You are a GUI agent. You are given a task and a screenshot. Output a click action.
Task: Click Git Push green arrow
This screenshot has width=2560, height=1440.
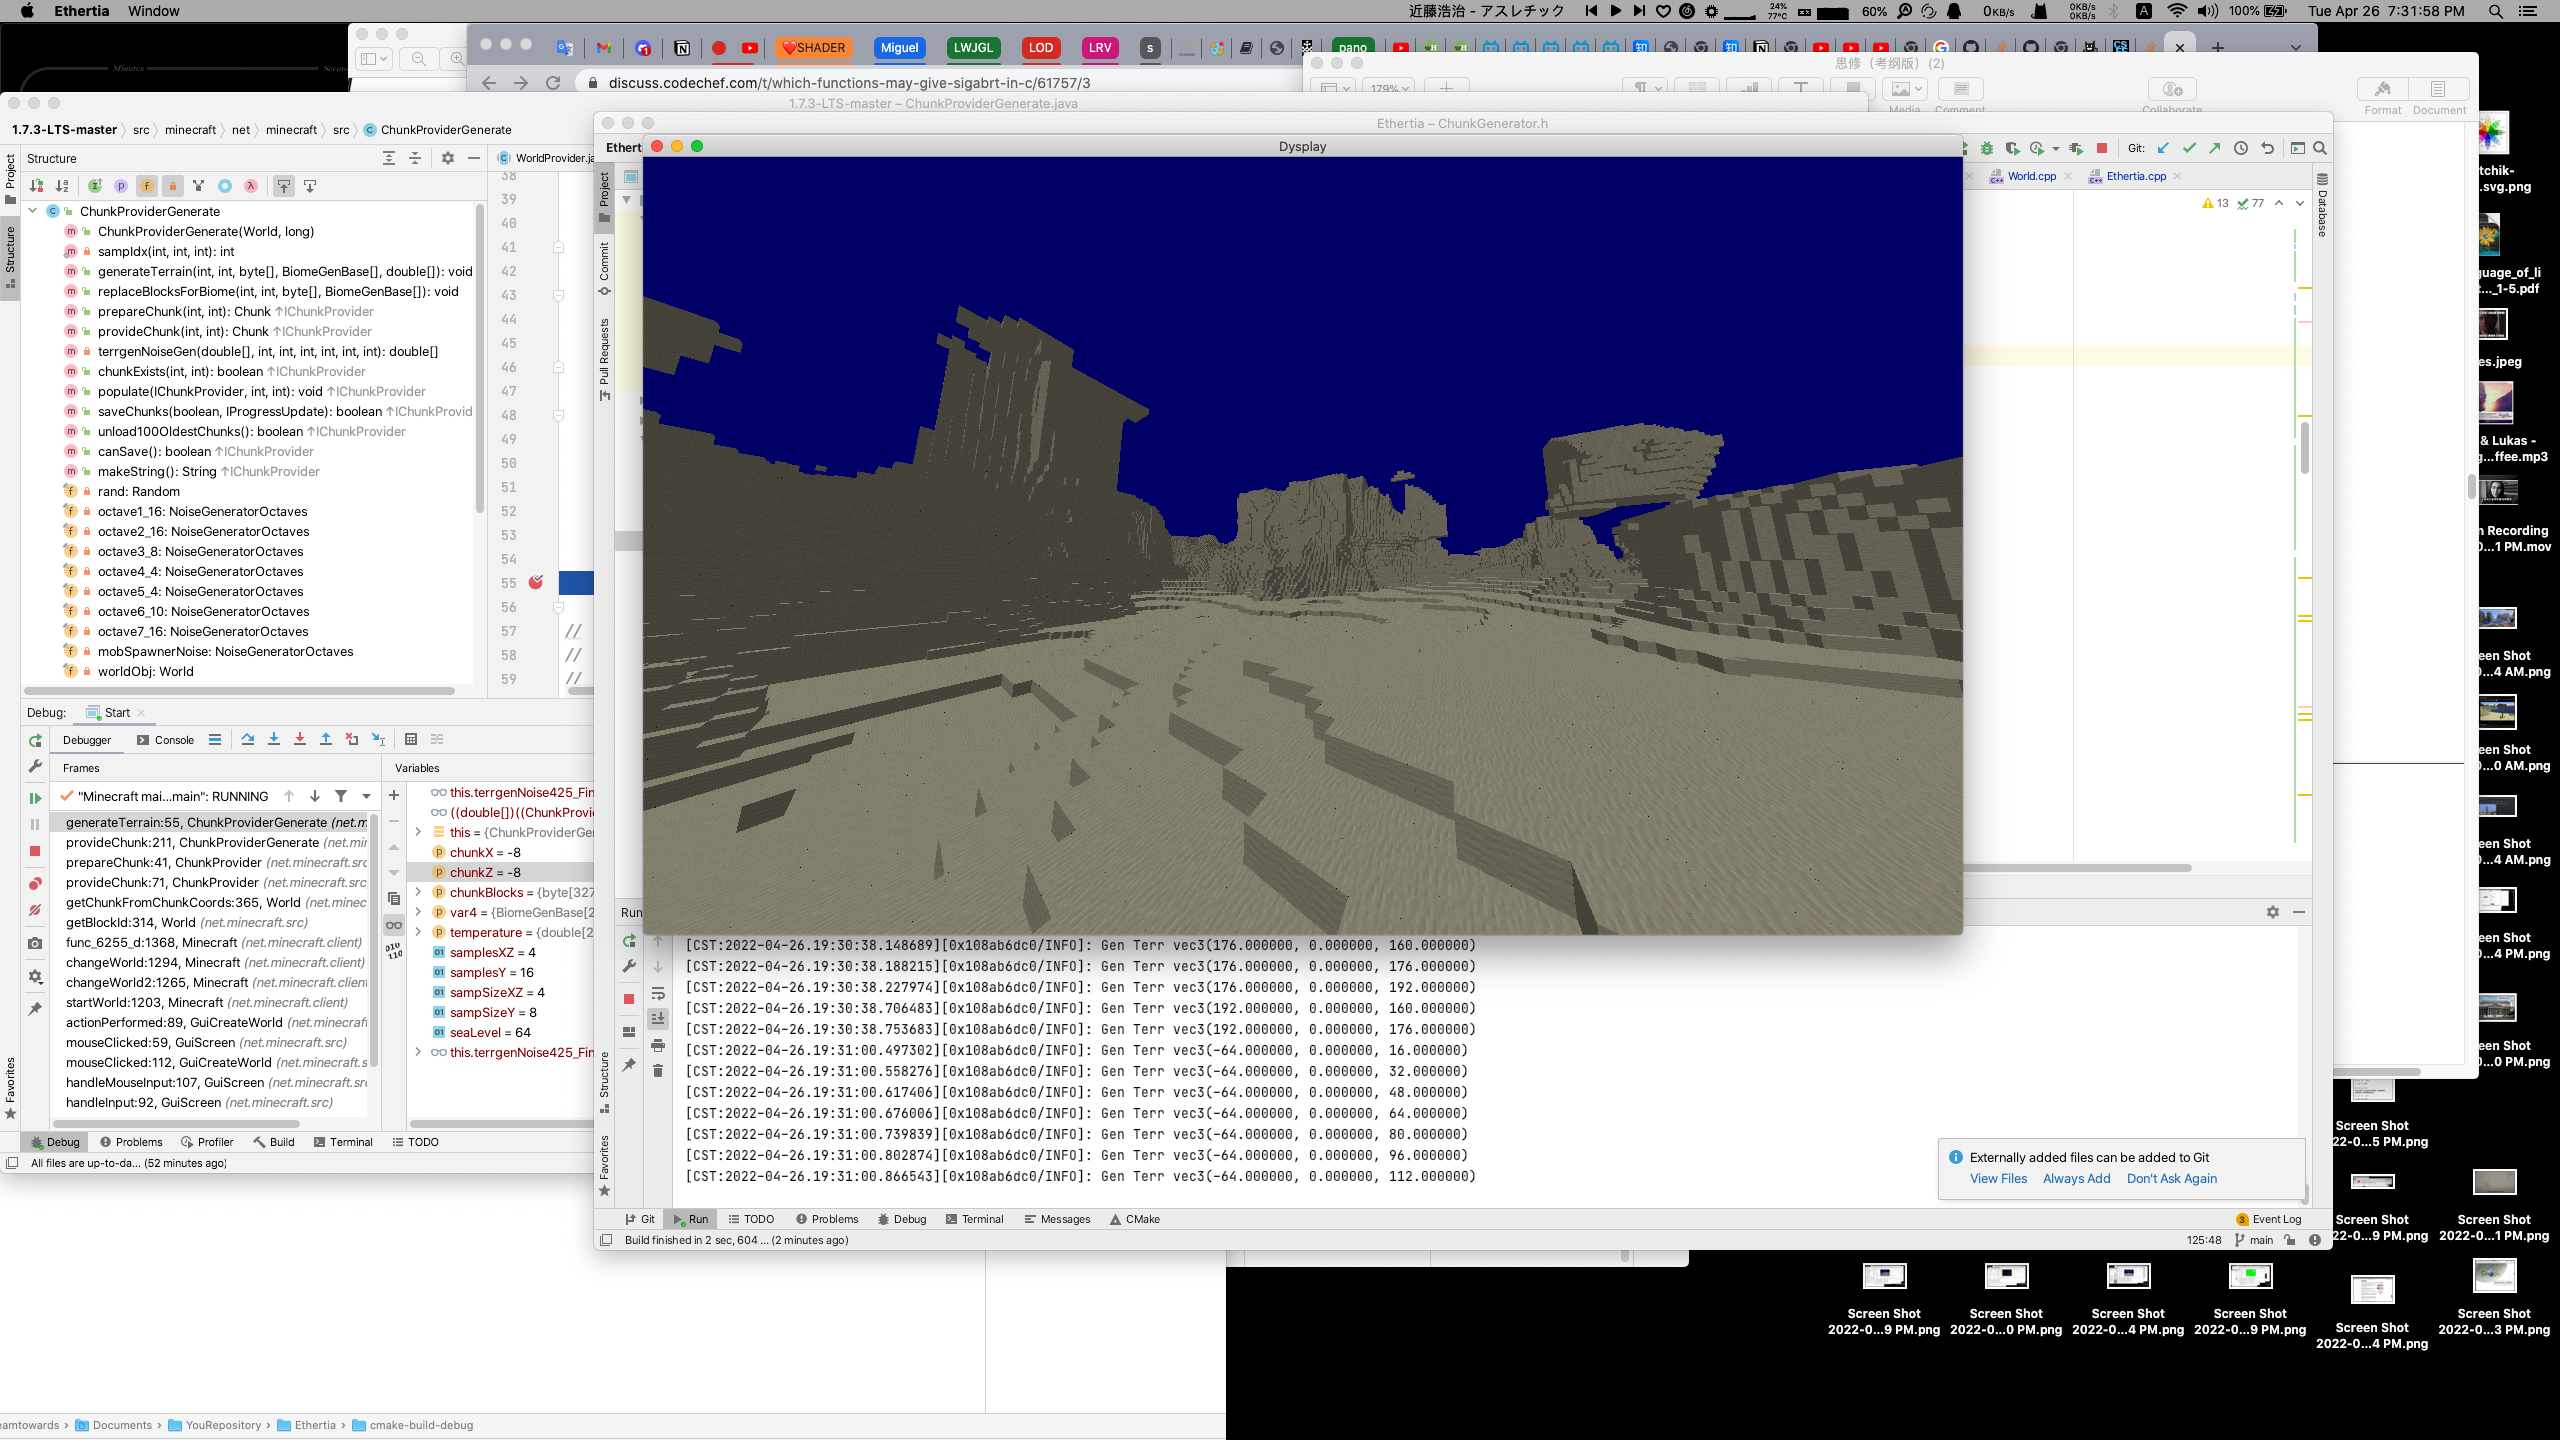tap(2215, 148)
